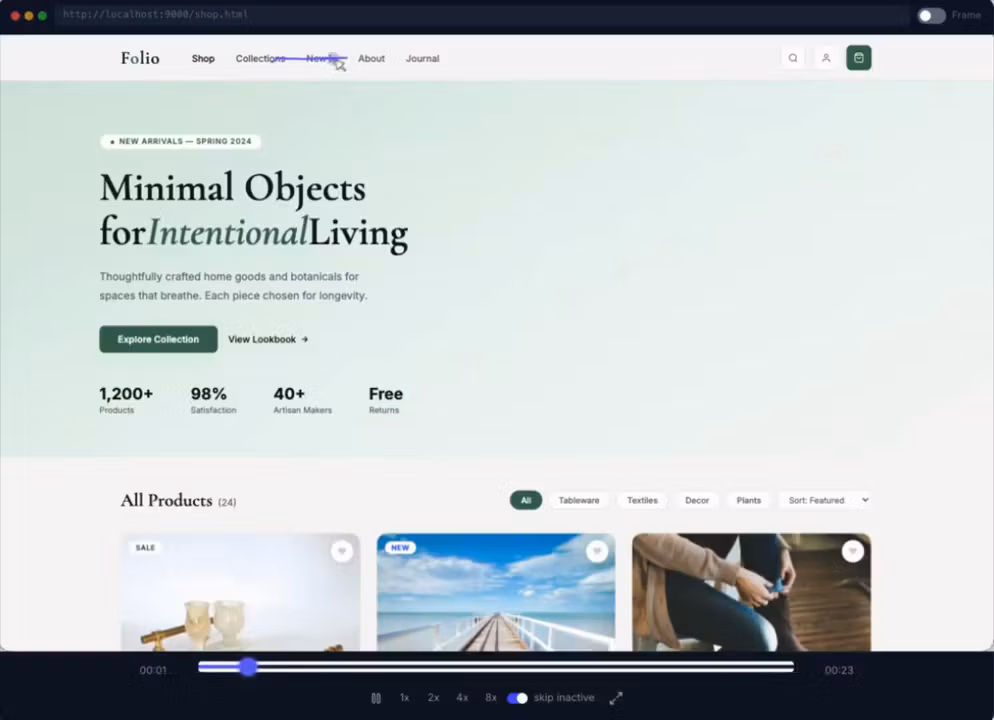Click the replay progress slider handle
This screenshot has width=994, height=720.
(248, 667)
